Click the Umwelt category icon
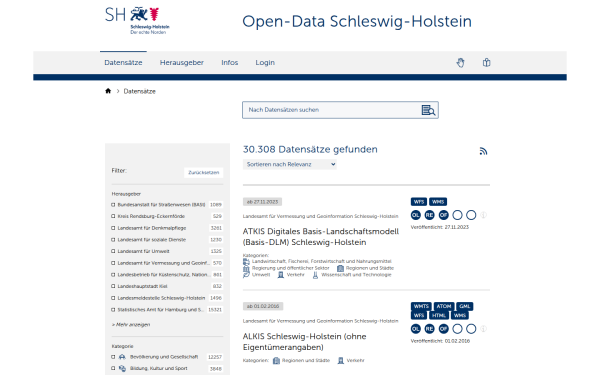Screen dimensions: 600x375 246,275
